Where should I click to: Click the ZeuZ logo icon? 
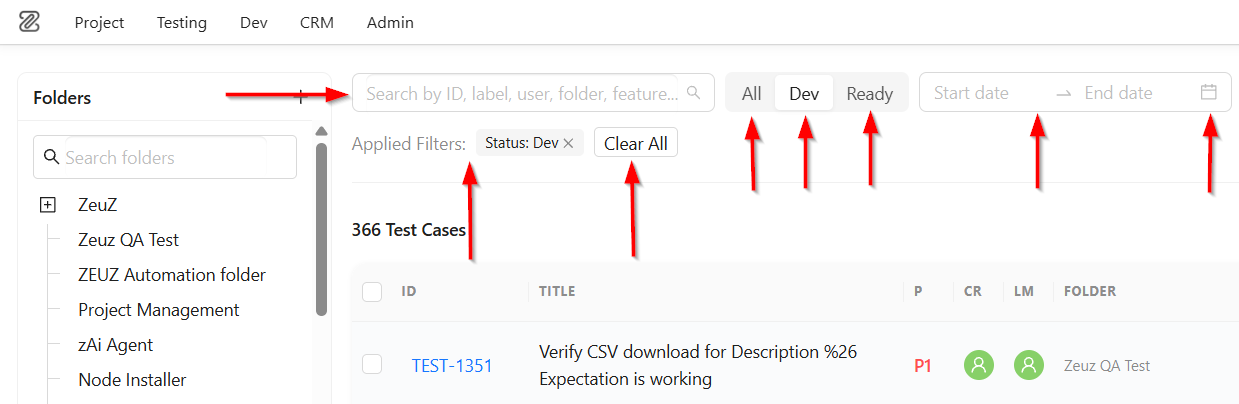[29, 22]
